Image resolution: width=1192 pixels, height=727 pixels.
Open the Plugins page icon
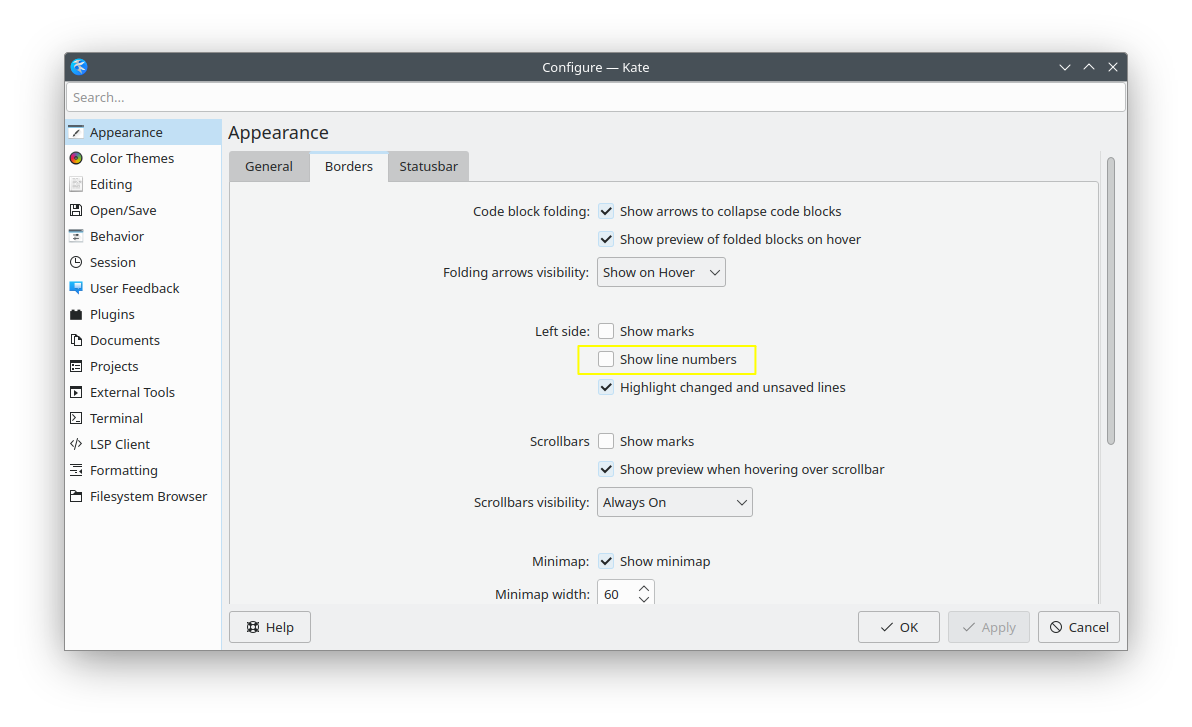(x=76, y=314)
